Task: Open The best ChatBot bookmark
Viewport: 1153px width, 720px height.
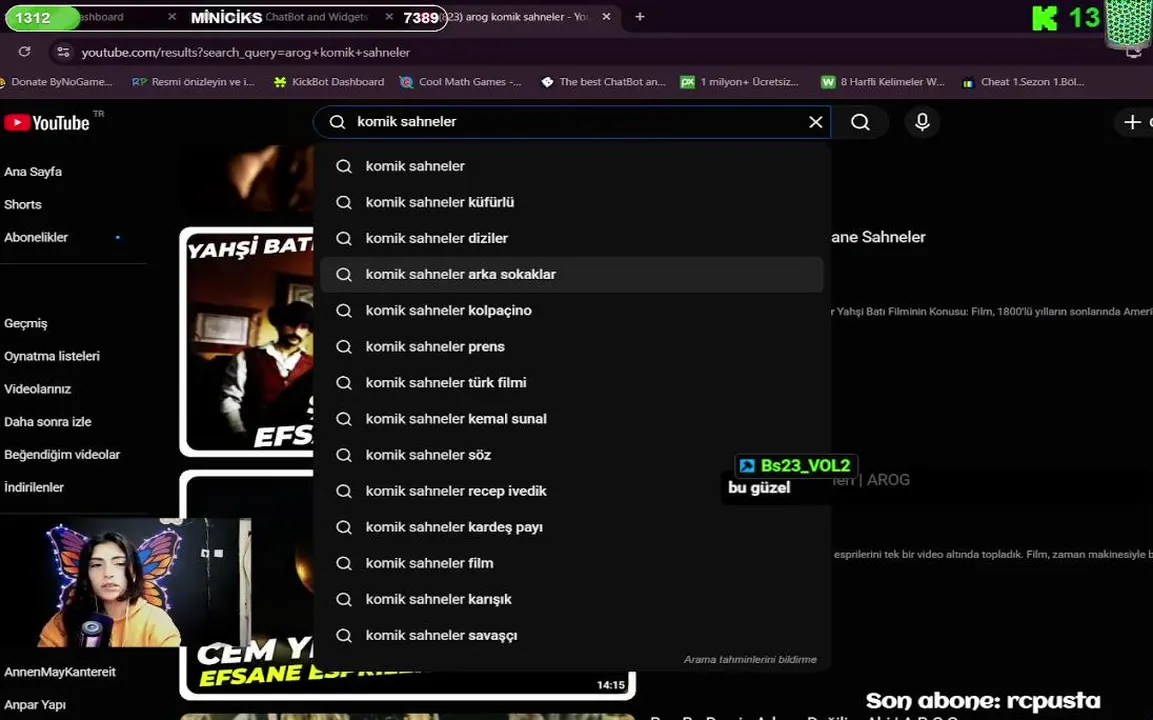Action: pos(603,82)
